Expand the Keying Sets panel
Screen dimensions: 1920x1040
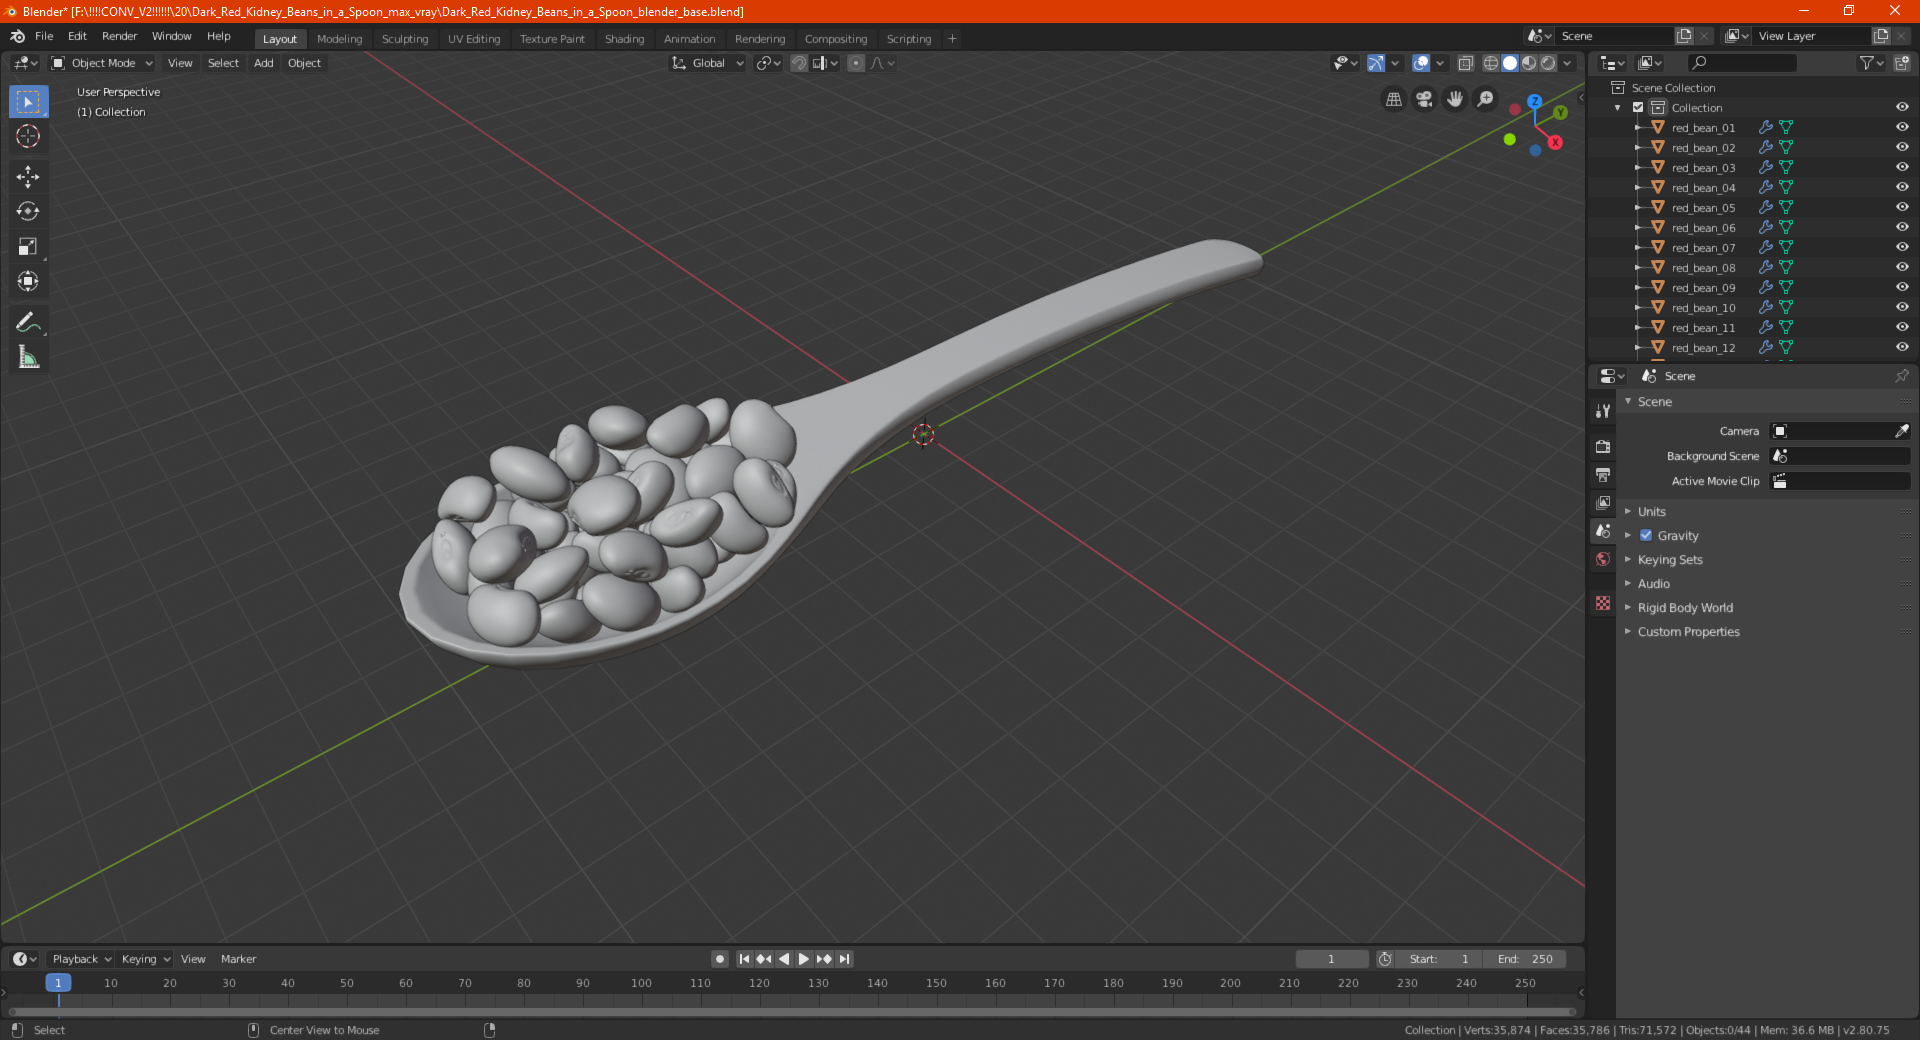pyautogui.click(x=1670, y=559)
